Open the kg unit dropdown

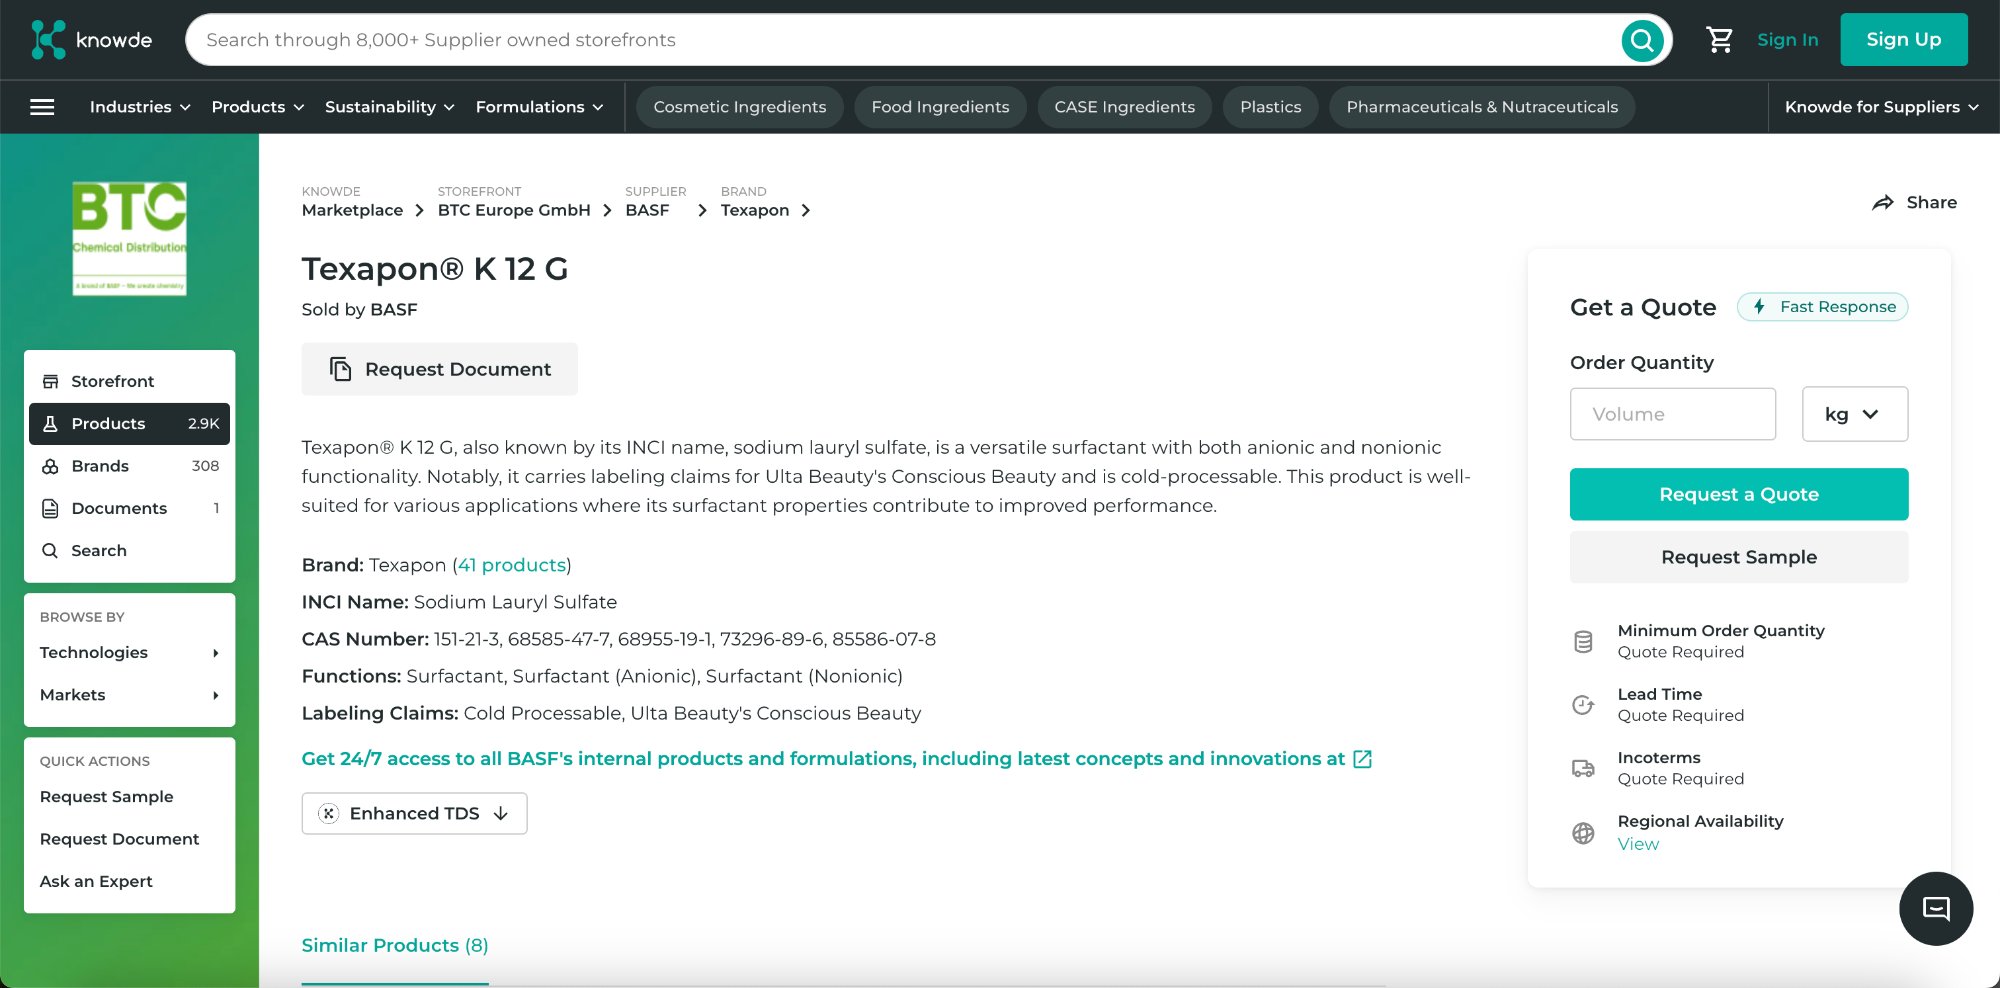tap(1854, 413)
